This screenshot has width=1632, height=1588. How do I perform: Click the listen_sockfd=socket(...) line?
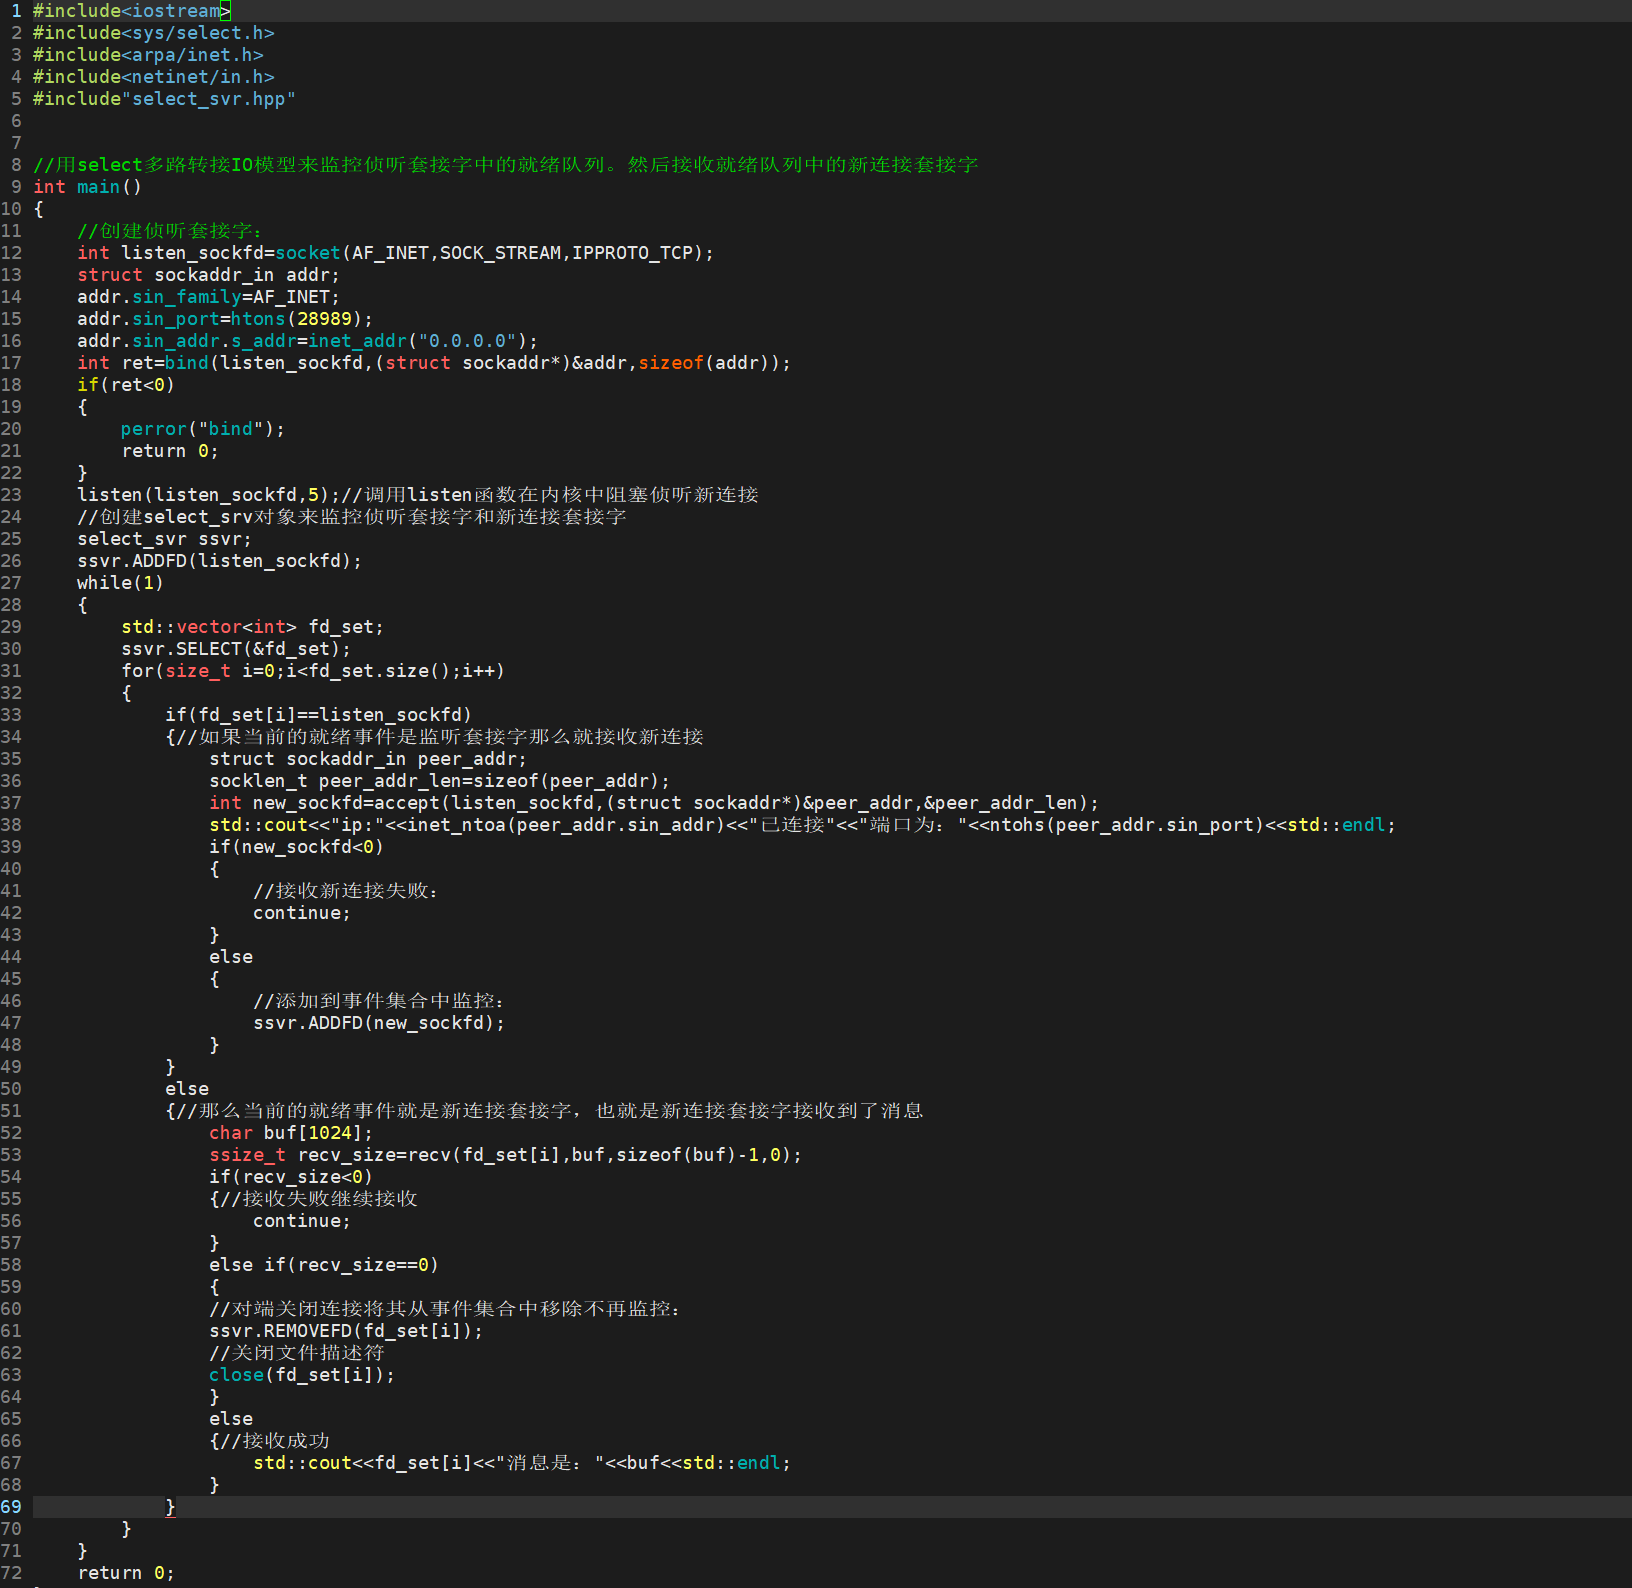pyautogui.click(x=396, y=253)
